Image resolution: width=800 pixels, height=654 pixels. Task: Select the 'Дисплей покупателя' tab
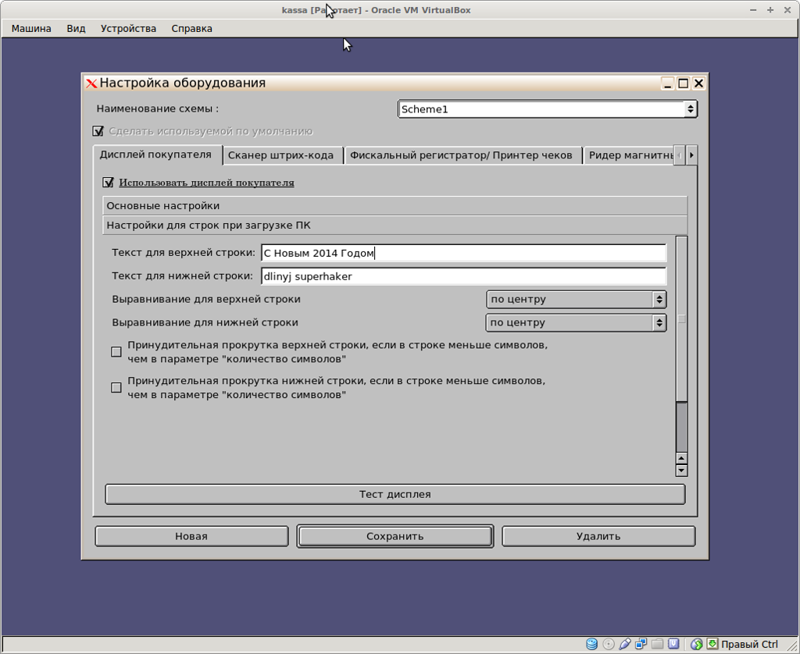pyautogui.click(x=156, y=155)
